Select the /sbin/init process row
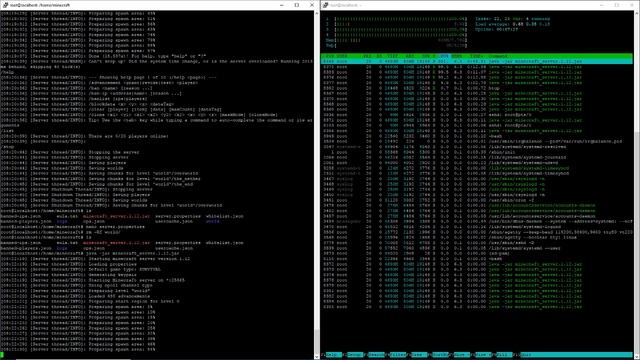640x360 pixels. click(x=477, y=152)
